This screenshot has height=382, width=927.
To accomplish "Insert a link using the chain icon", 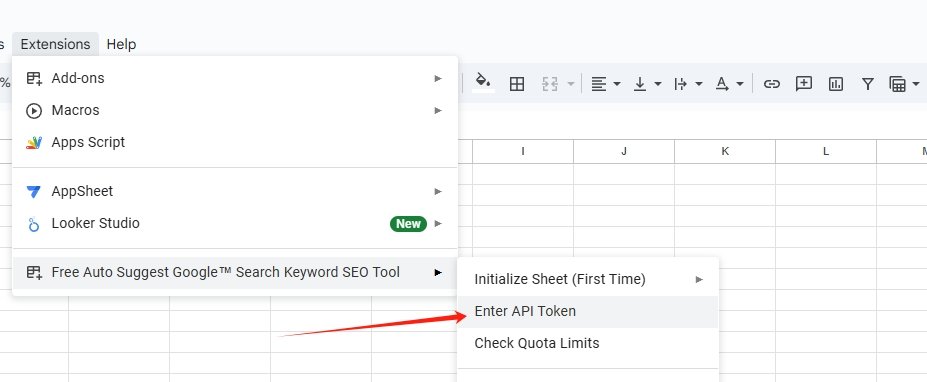I will (771, 84).
